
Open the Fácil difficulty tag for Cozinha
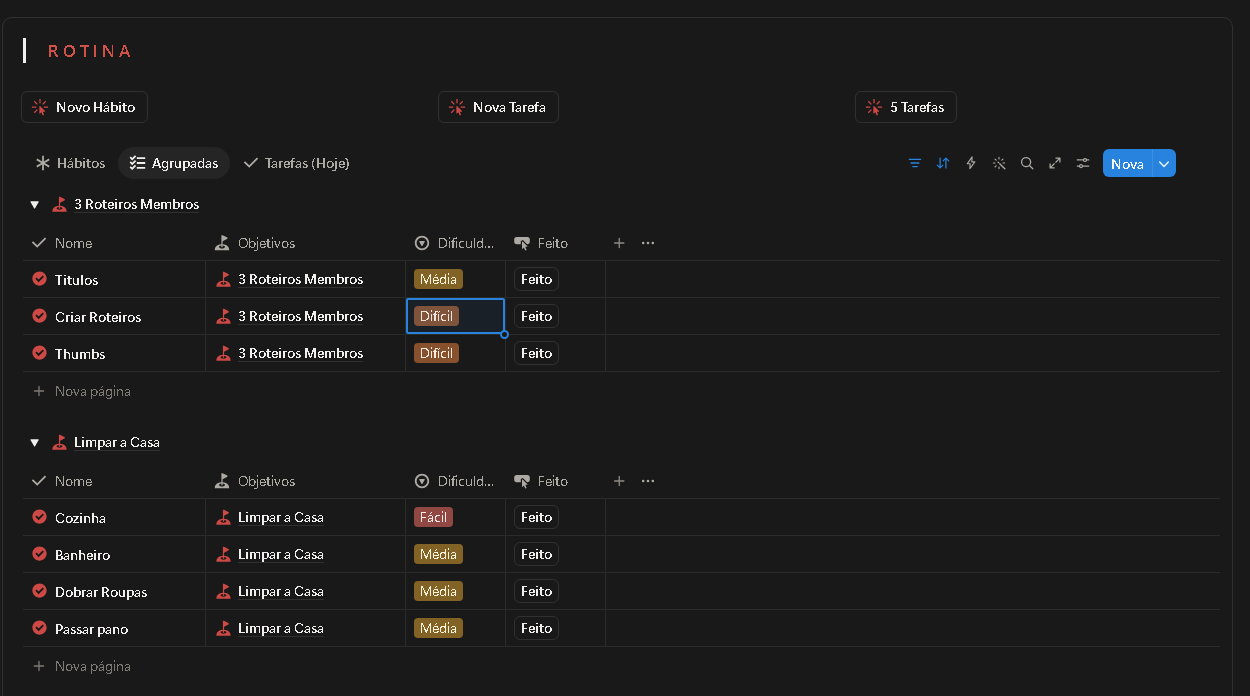pyautogui.click(x=433, y=517)
